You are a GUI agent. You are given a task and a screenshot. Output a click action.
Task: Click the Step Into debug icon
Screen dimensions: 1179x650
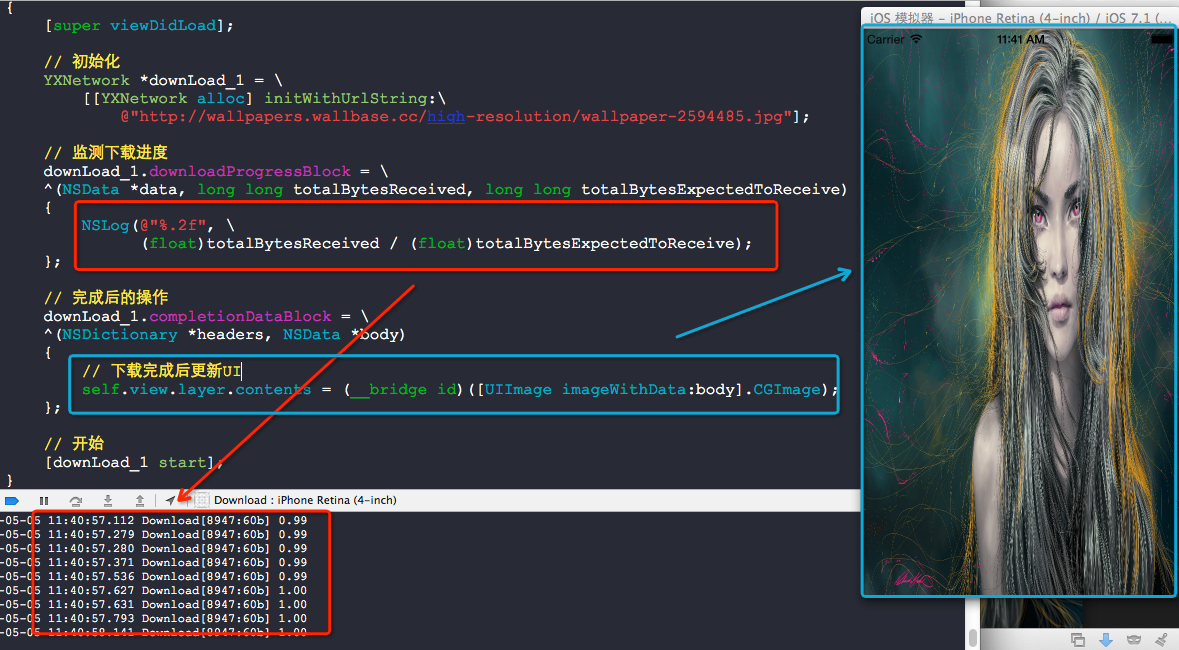tap(108, 500)
